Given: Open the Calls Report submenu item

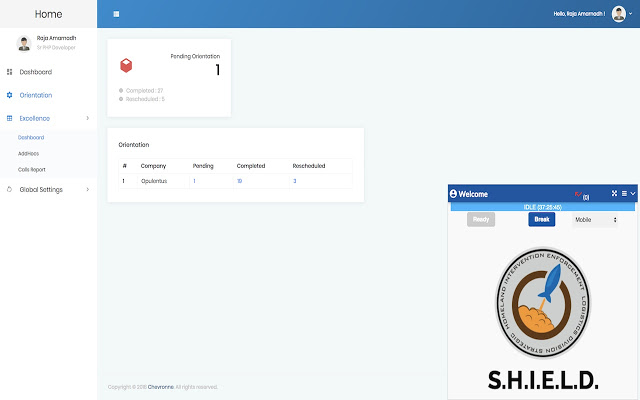Looking at the screenshot, I should [32, 170].
